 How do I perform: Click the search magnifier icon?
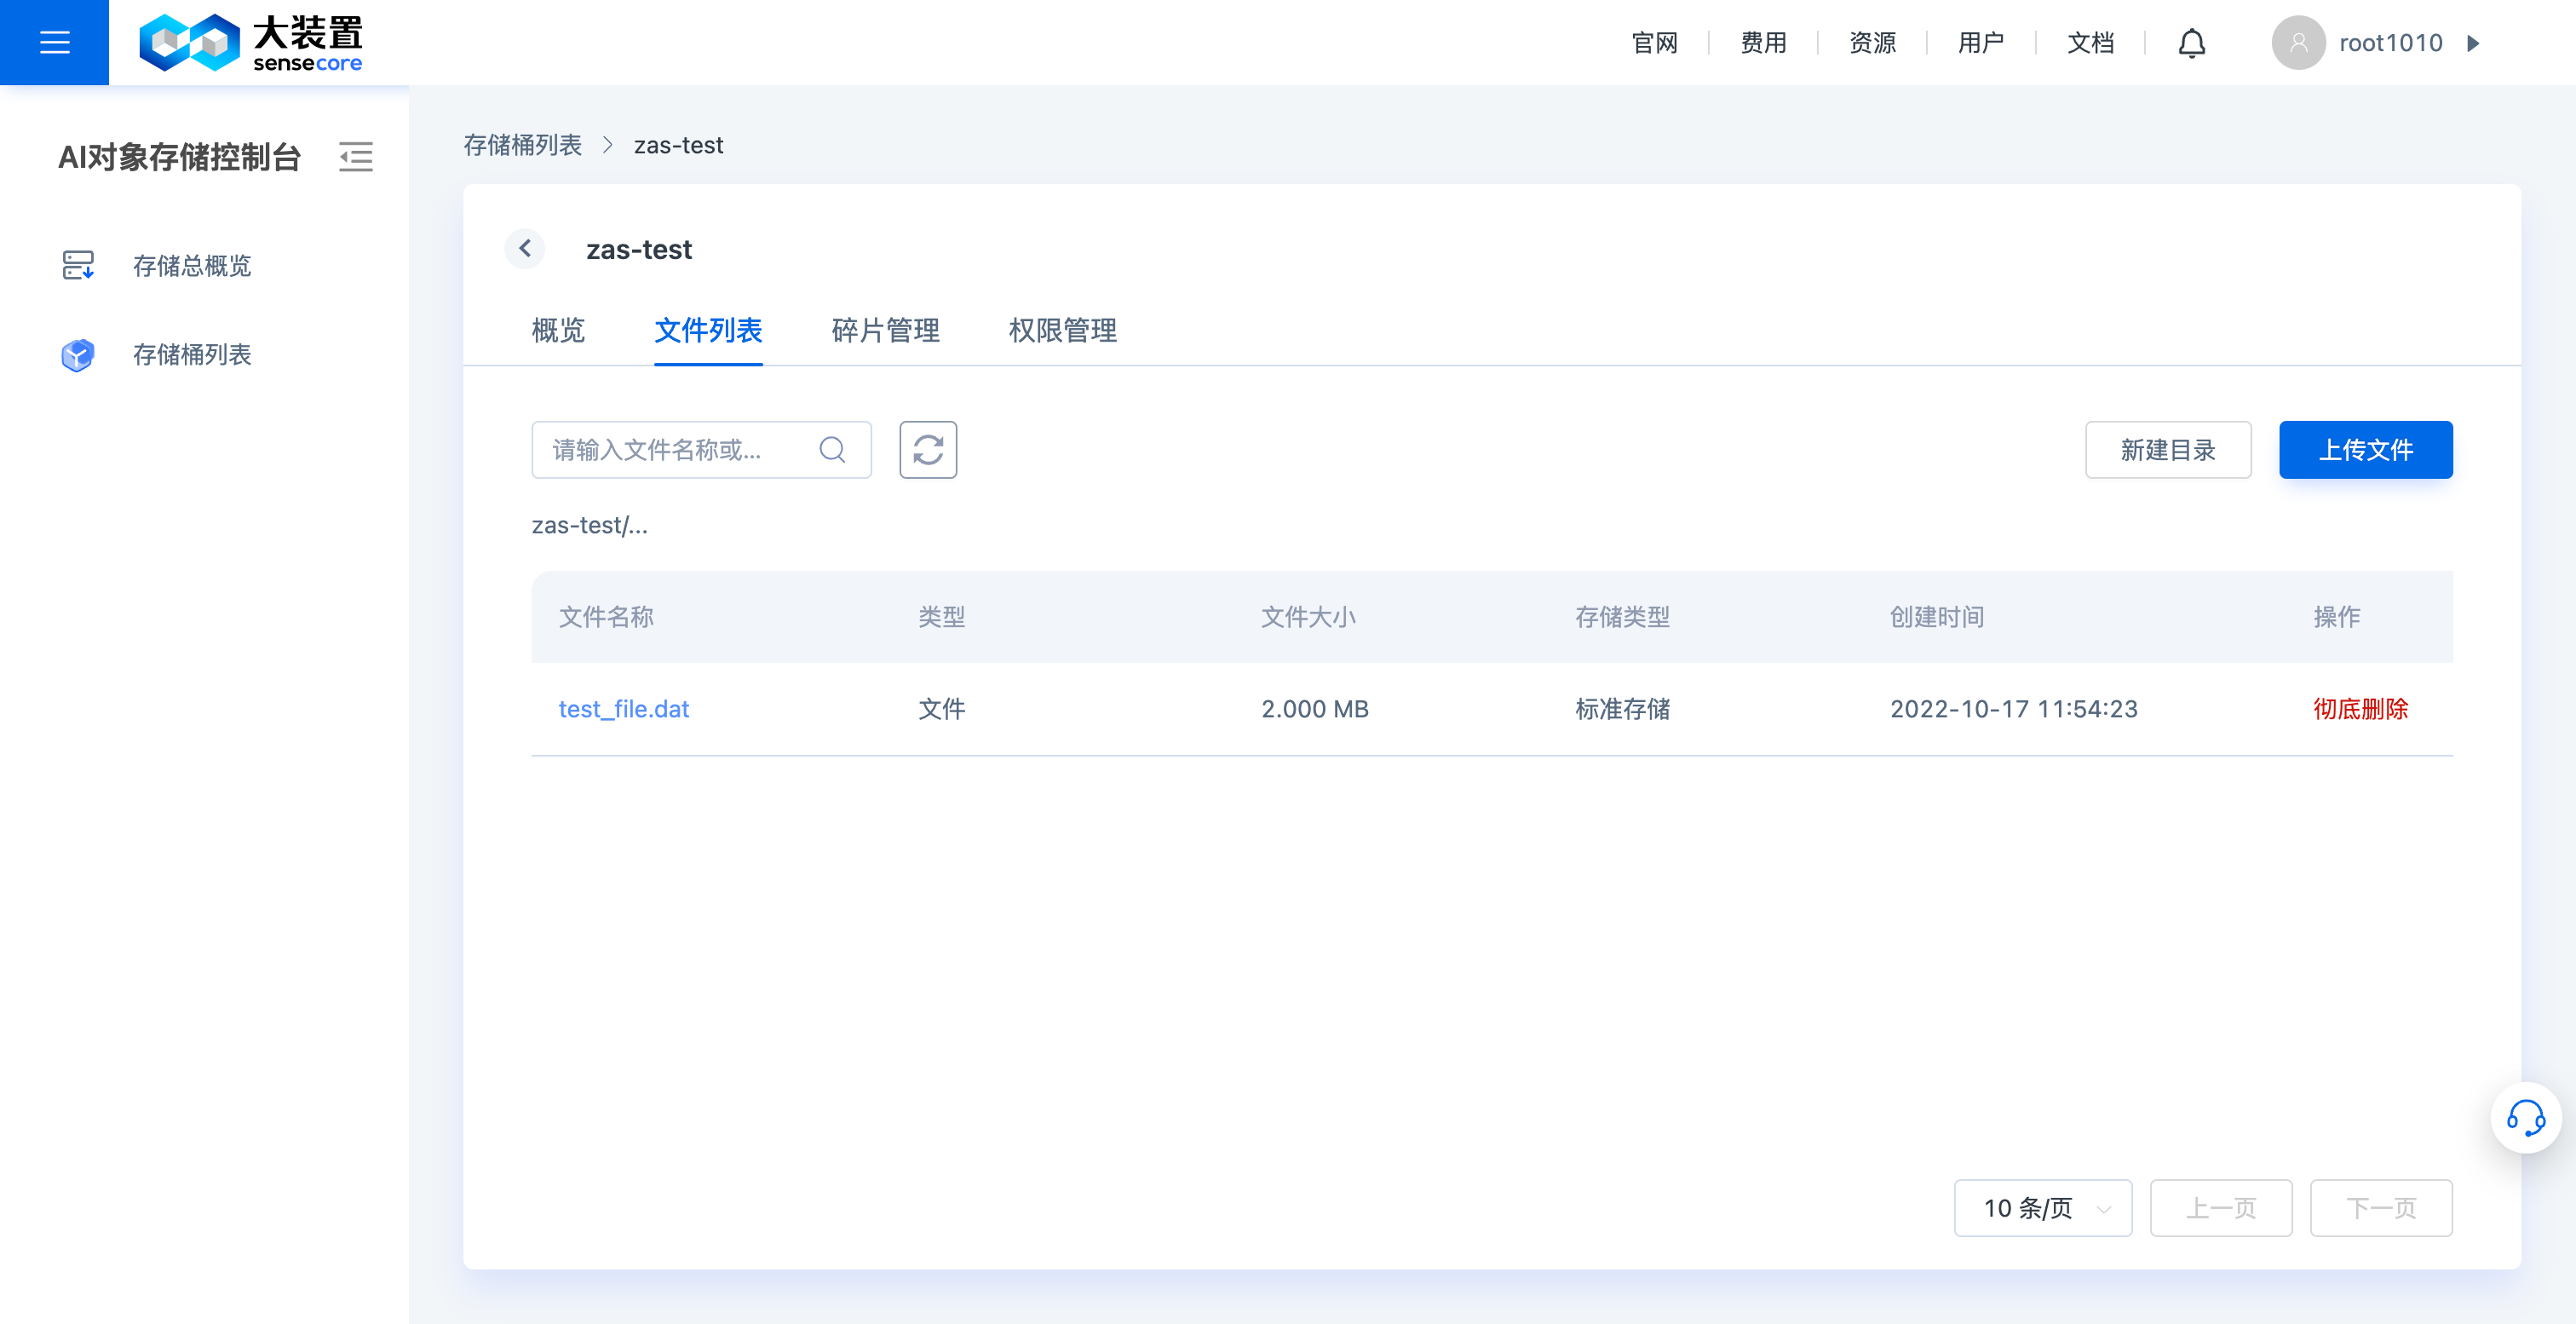point(832,450)
